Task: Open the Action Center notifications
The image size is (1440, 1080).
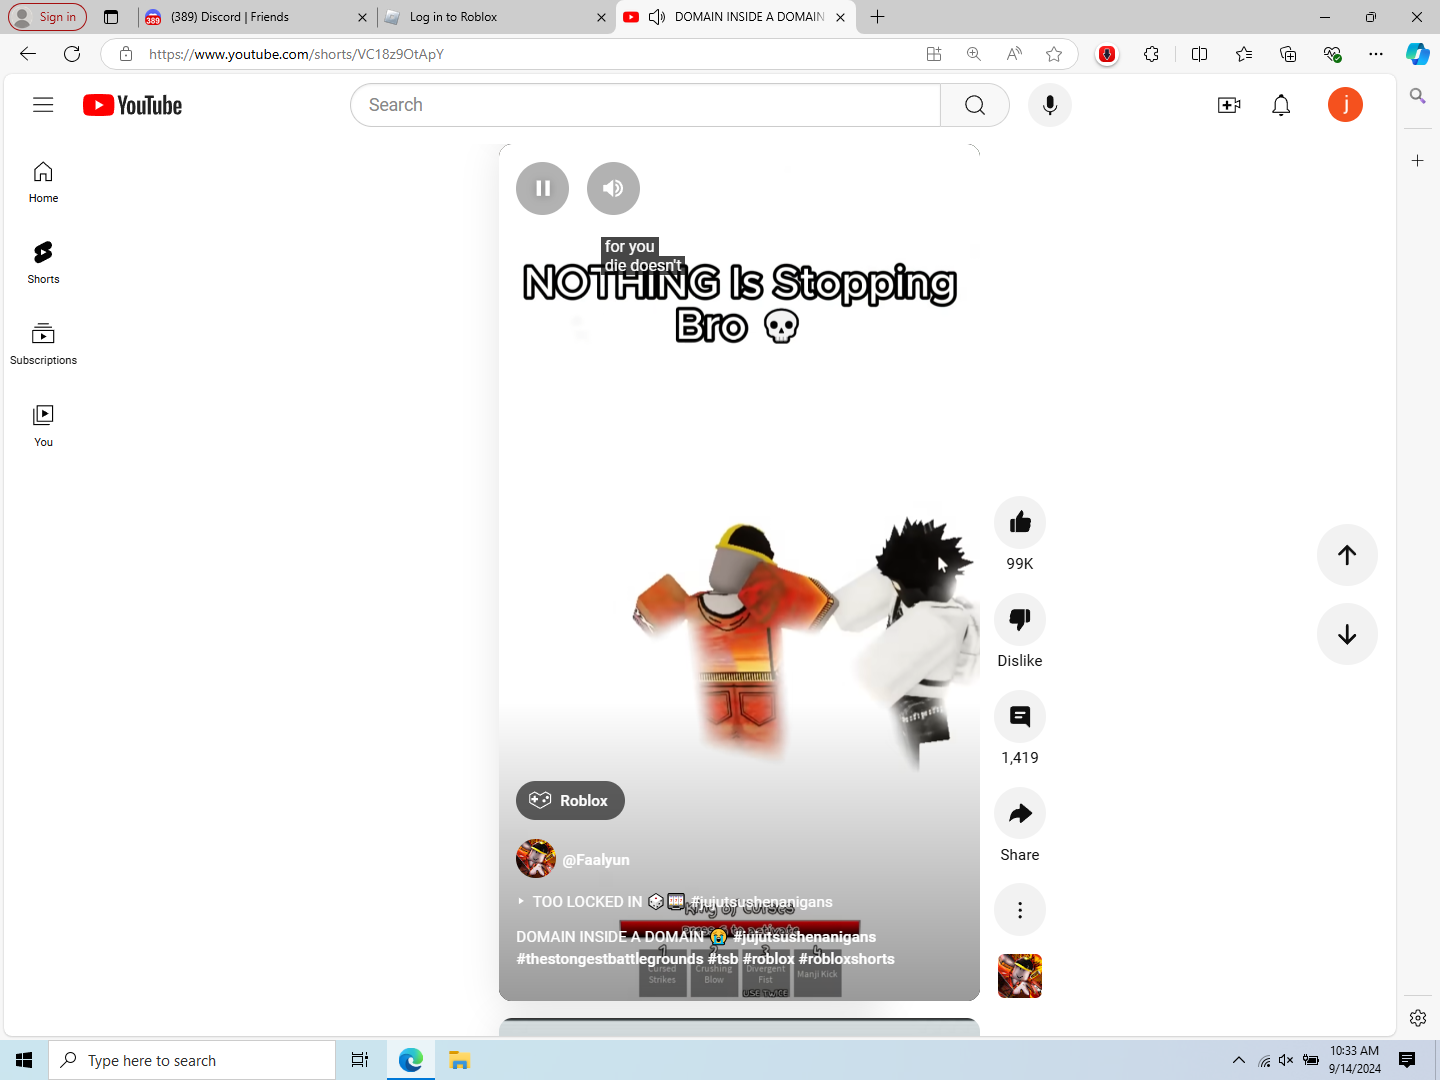Action: click(1407, 1060)
